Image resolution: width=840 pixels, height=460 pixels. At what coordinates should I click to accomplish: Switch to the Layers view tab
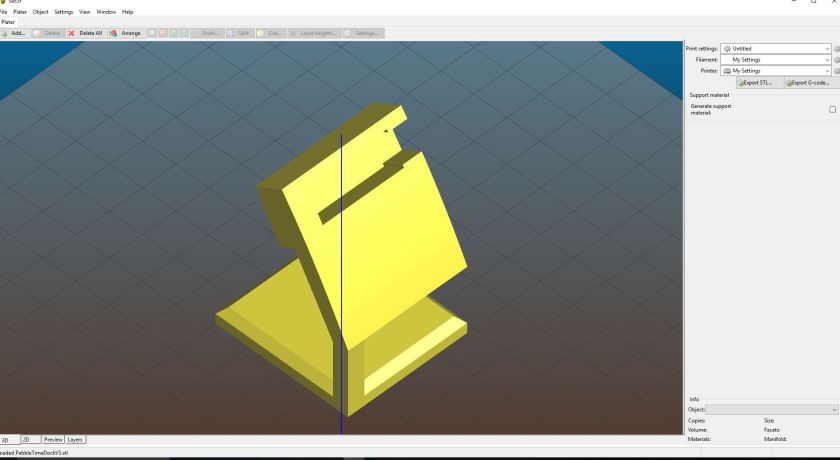coord(75,439)
